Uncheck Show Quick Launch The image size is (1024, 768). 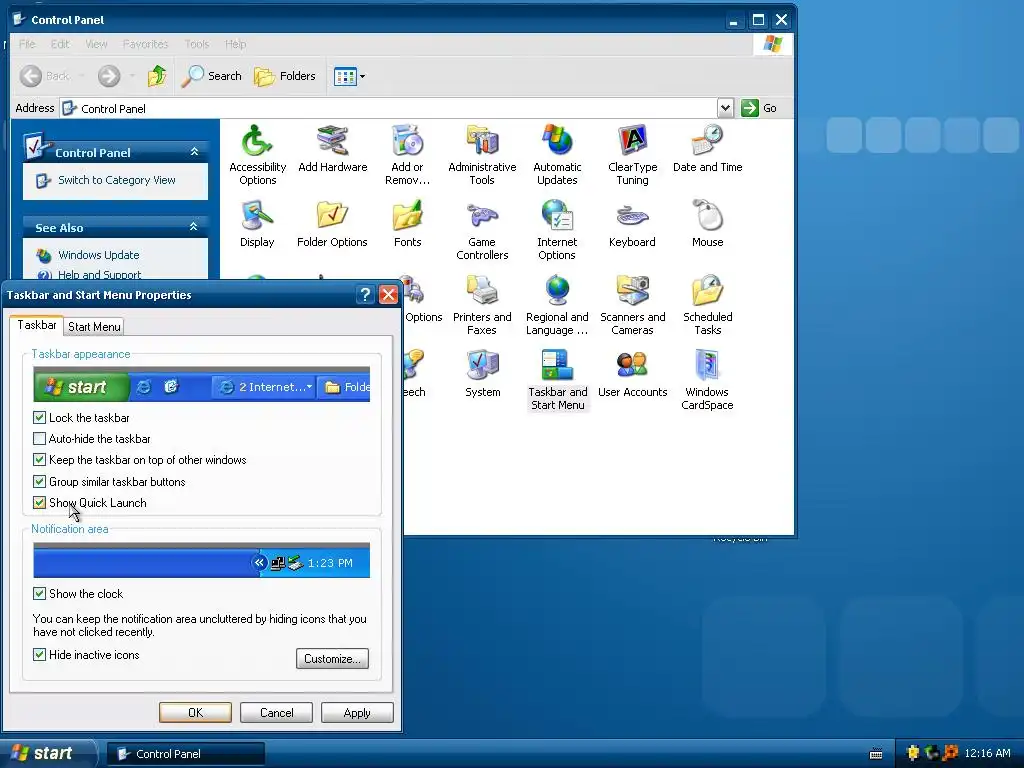[39, 503]
